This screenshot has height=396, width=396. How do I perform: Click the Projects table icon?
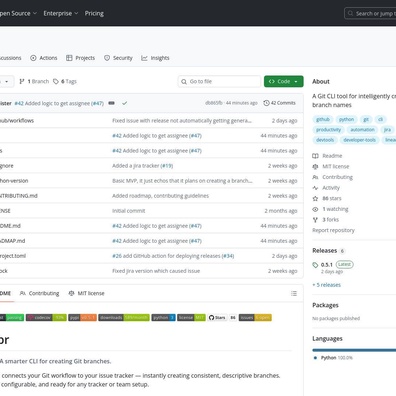coord(69,58)
